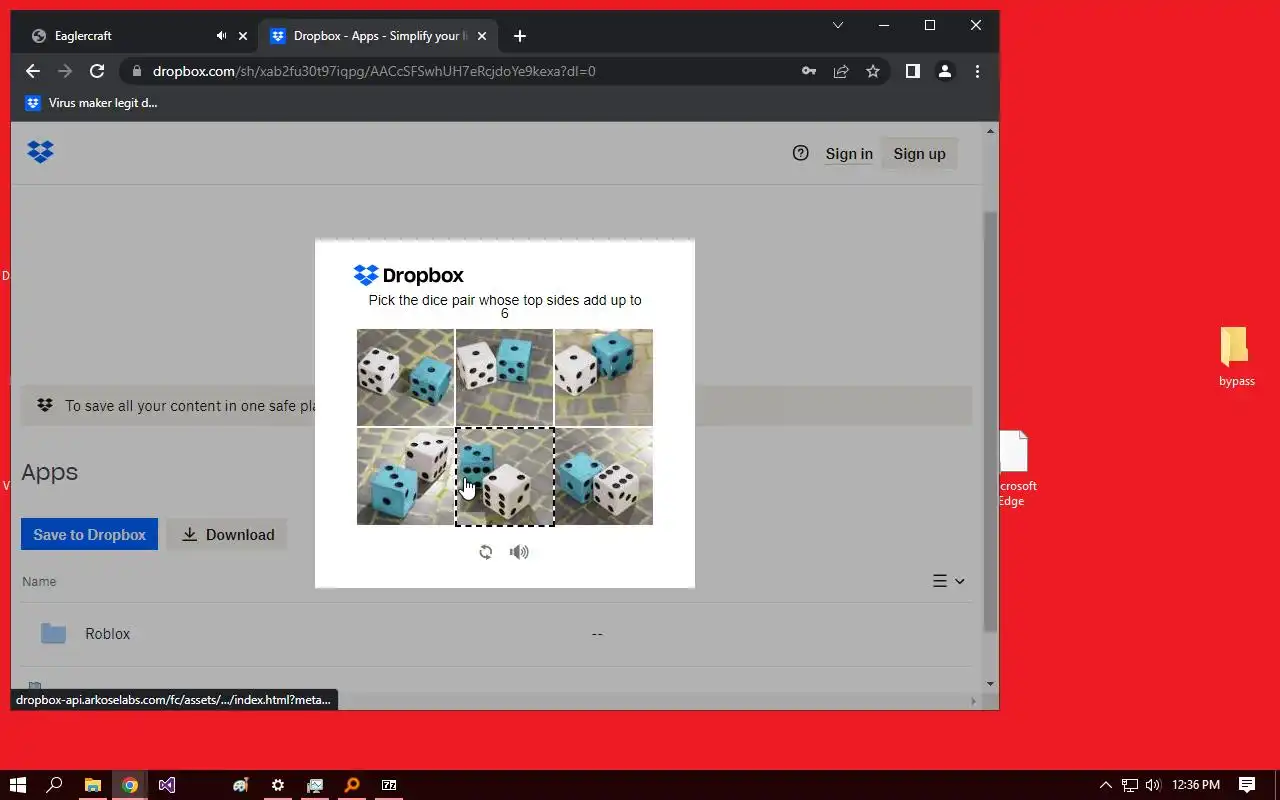Select bottom-left dice pair image
This screenshot has width=1280, height=800.
(405, 476)
